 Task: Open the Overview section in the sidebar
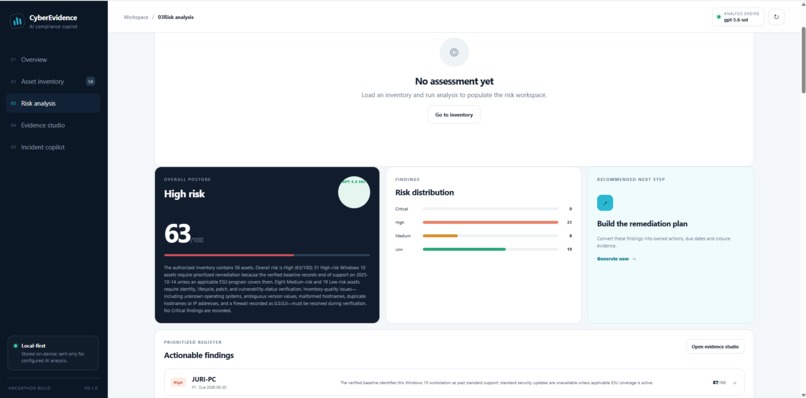pos(53,60)
